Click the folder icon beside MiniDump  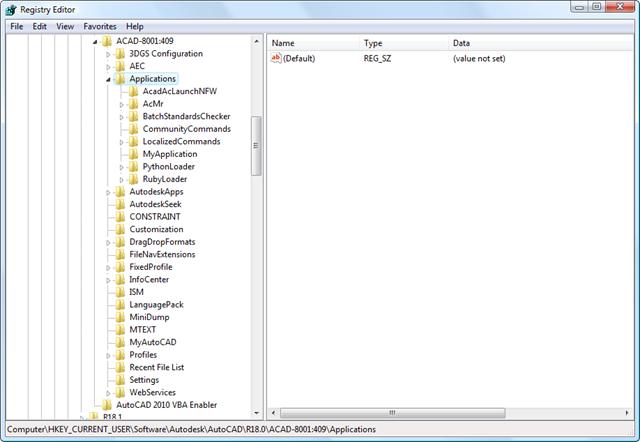(x=121, y=317)
